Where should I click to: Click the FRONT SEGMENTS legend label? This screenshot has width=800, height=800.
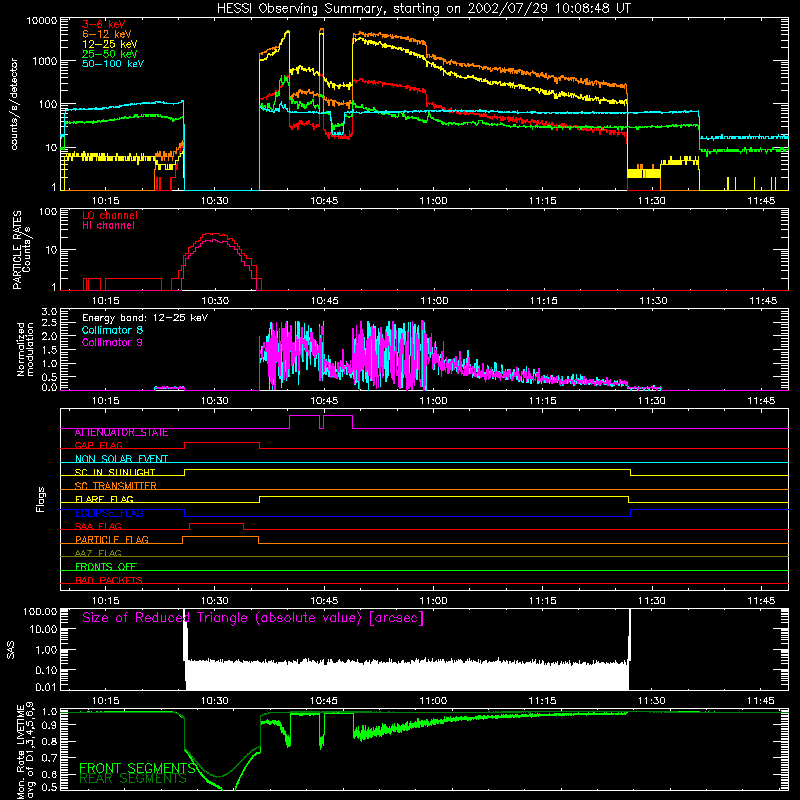coord(137,768)
